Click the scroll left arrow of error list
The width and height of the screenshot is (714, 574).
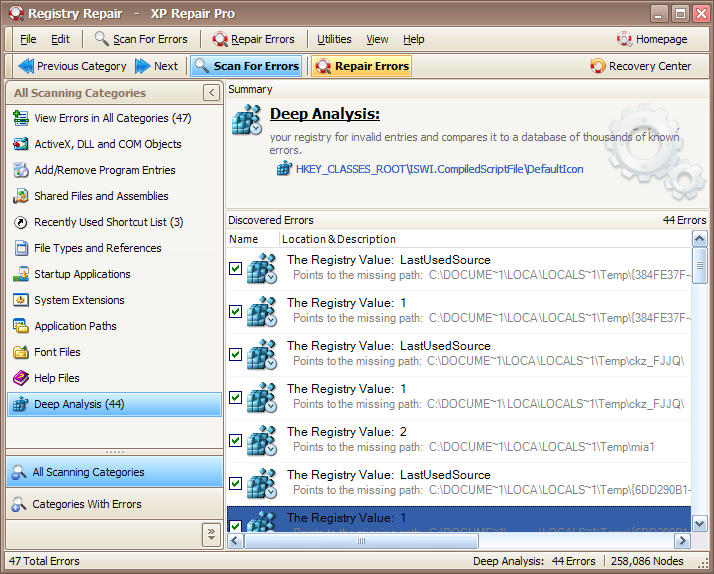tap(235, 541)
